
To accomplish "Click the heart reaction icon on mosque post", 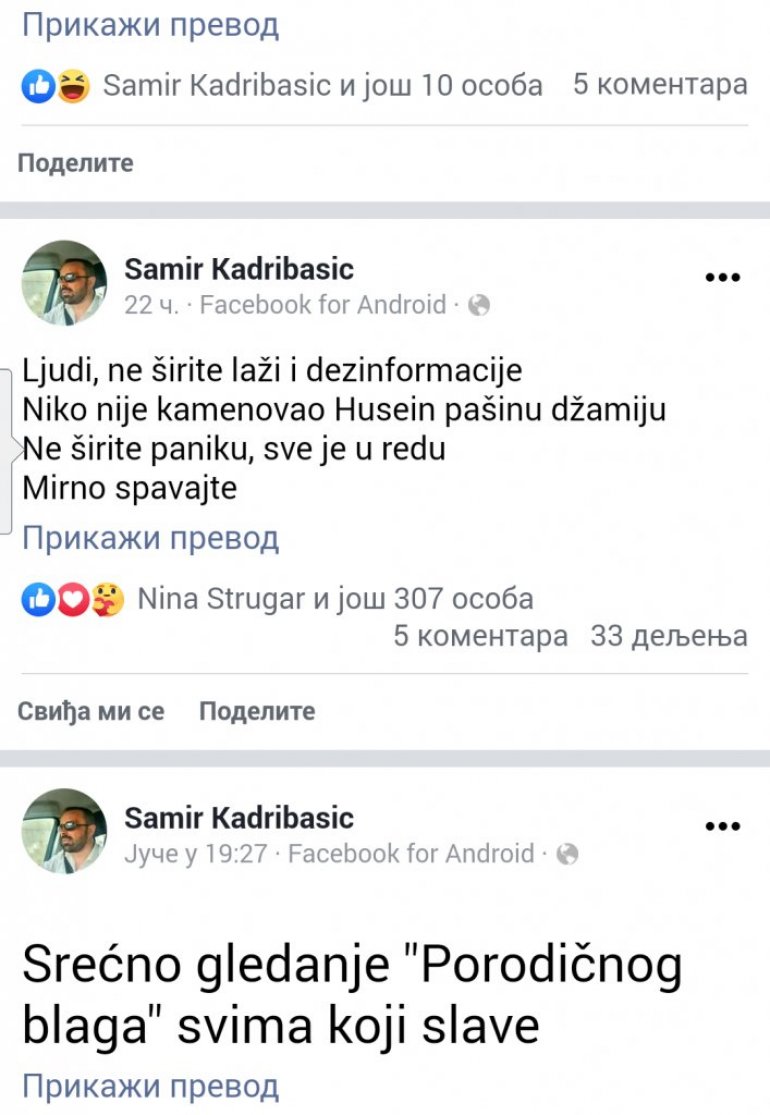I will click(x=72, y=600).
